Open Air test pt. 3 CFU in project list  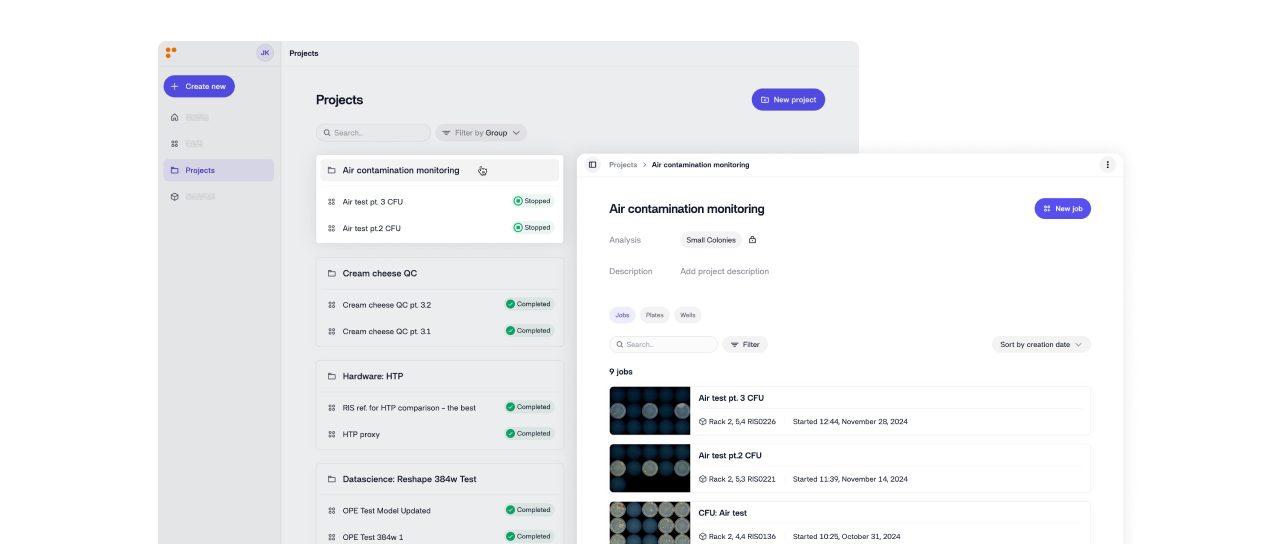[x=372, y=201]
